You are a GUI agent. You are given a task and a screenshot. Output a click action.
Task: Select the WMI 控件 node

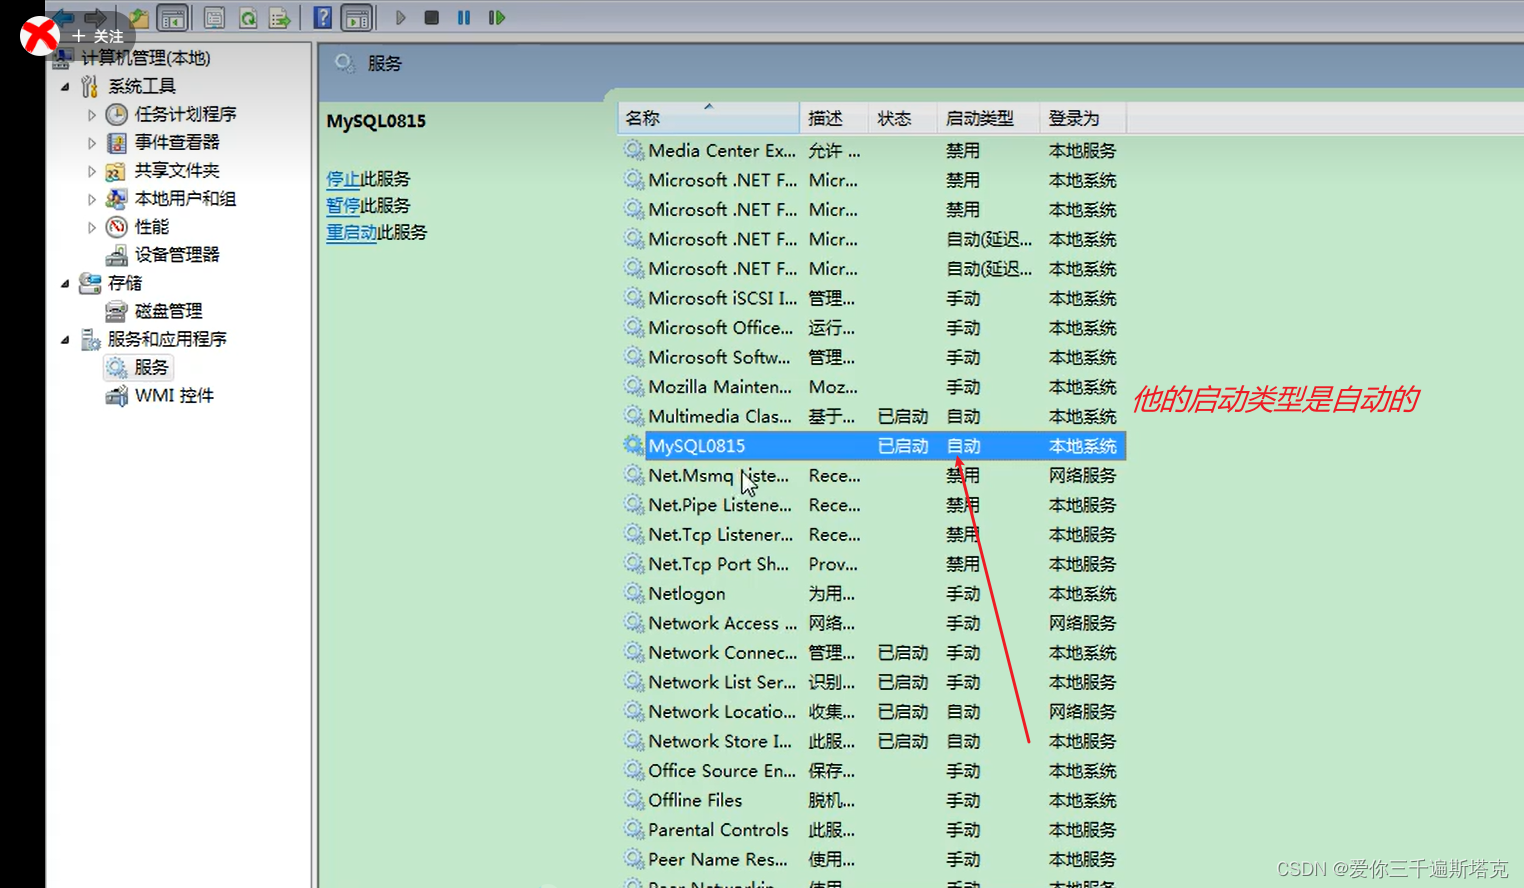click(x=172, y=395)
